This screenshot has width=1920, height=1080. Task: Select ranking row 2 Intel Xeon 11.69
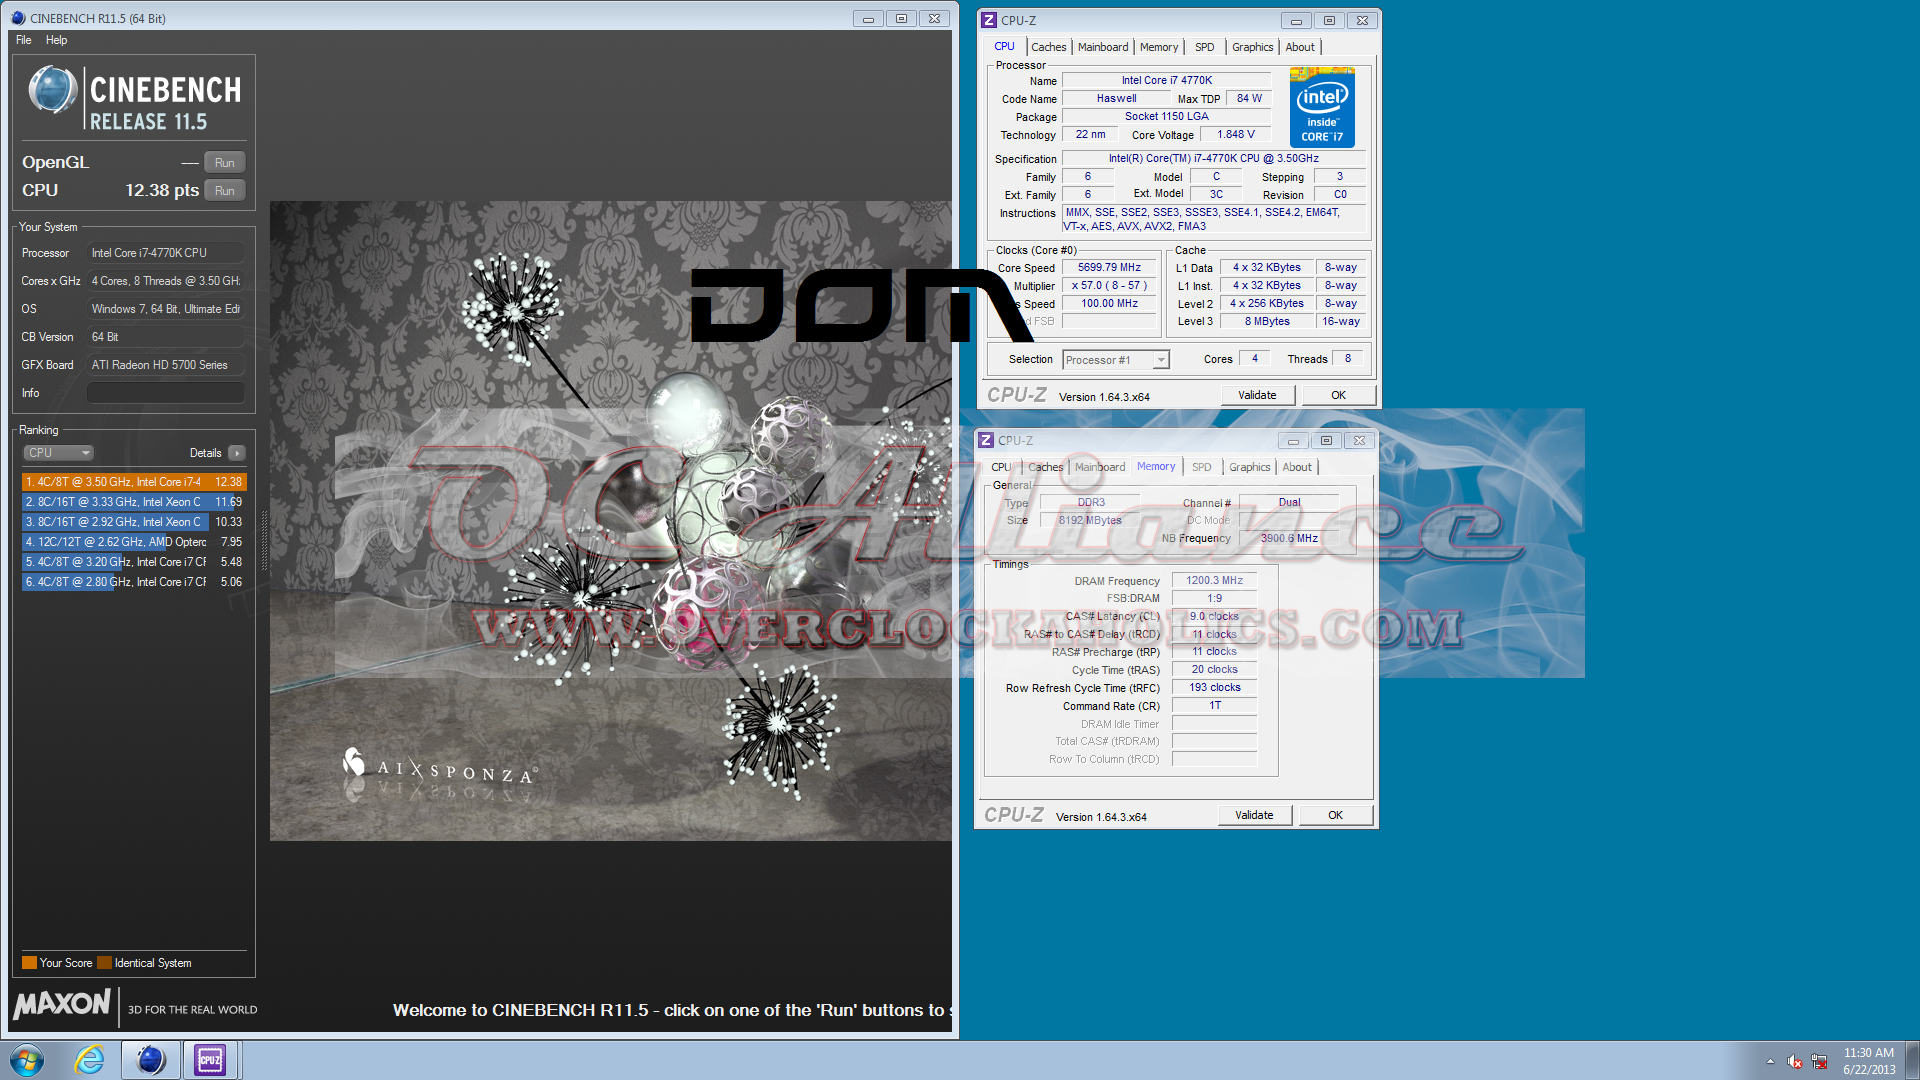click(133, 502)
